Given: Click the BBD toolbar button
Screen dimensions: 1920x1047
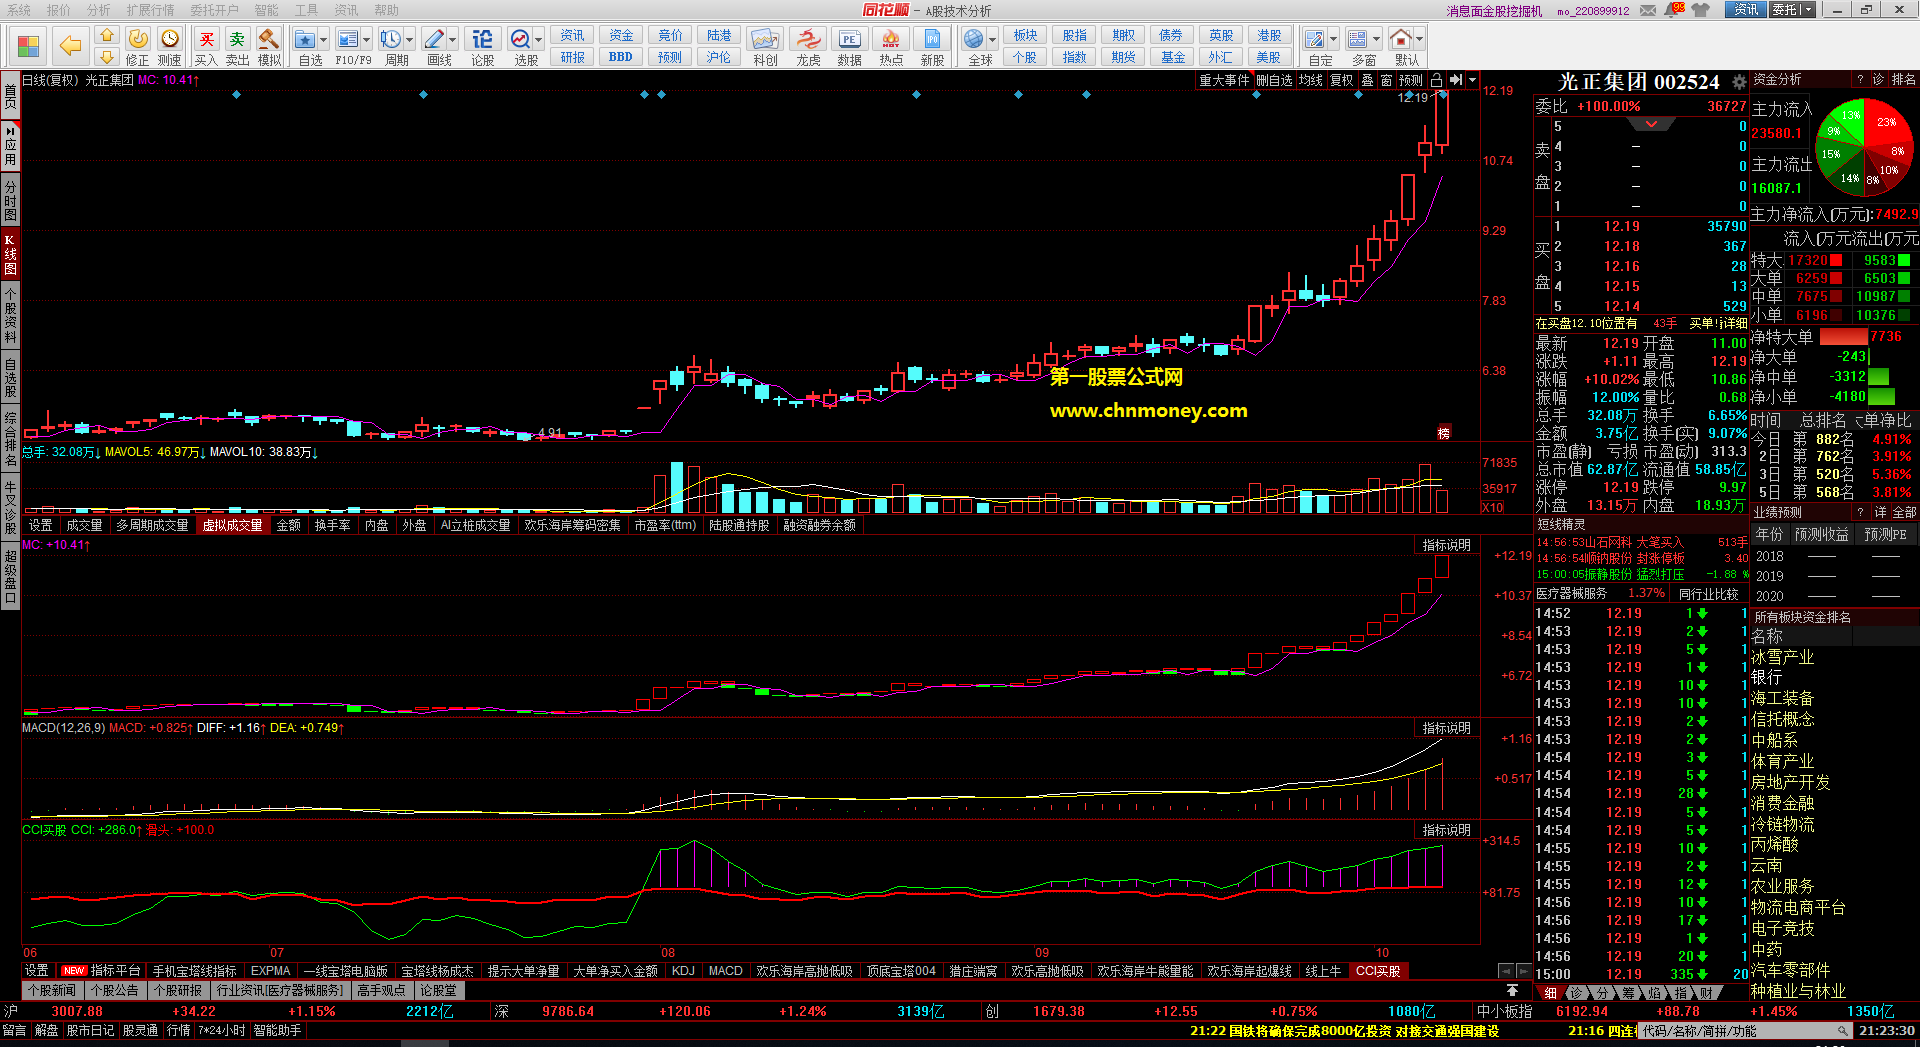Looking at the screenshot, I should pos(620,57).
